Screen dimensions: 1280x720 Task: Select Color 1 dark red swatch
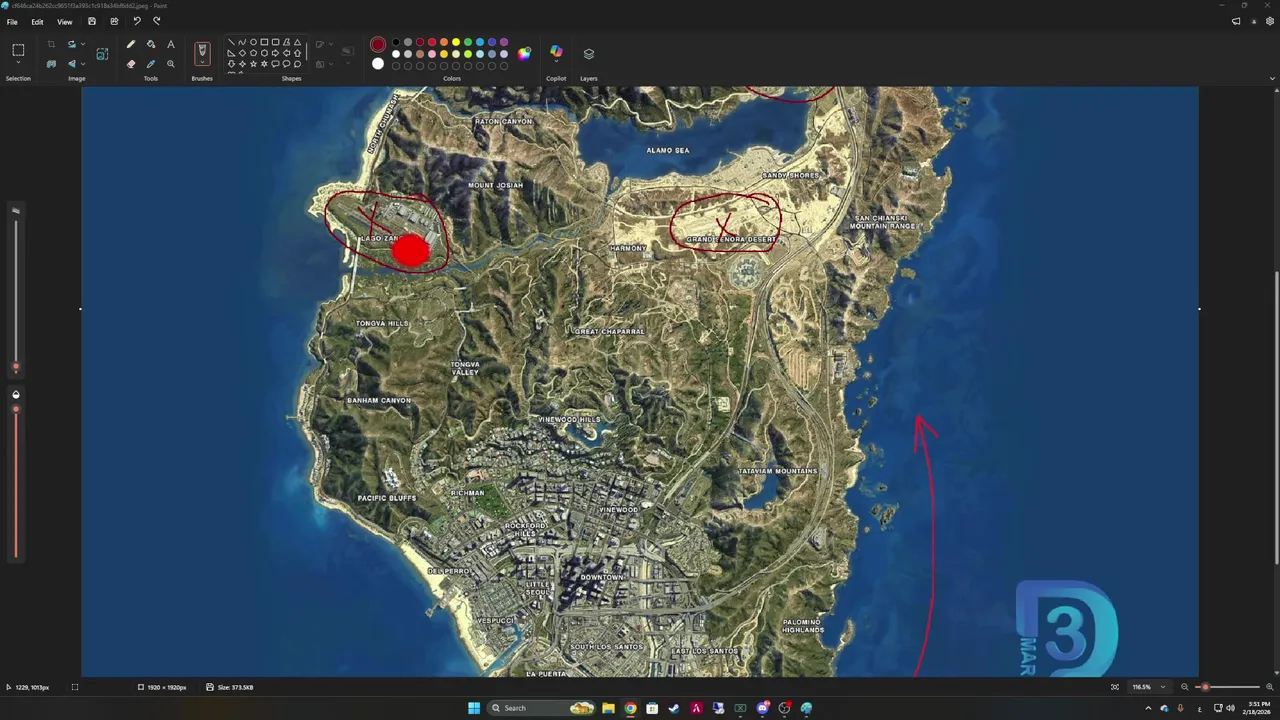(x=378, y=44)
